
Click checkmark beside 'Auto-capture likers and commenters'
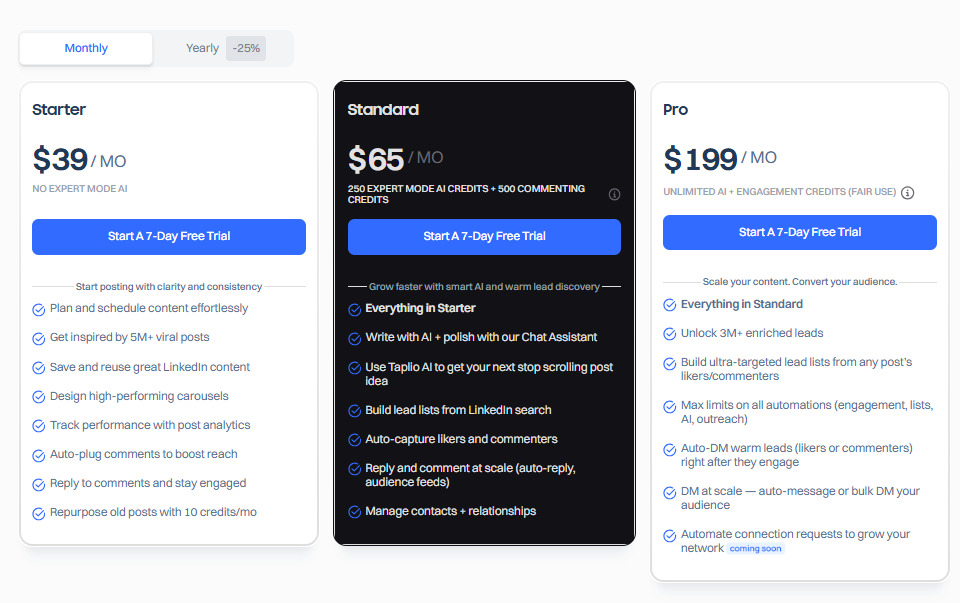pos(355,440)
